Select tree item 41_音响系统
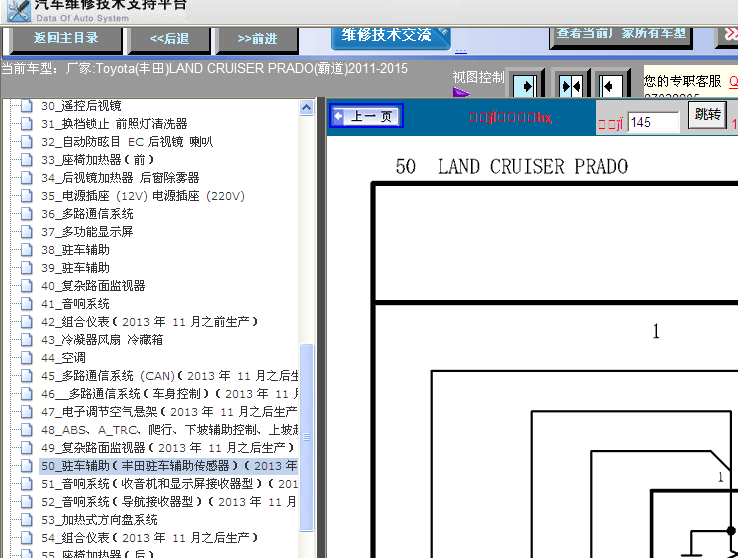The image size is (738, 558). [75, 303]
